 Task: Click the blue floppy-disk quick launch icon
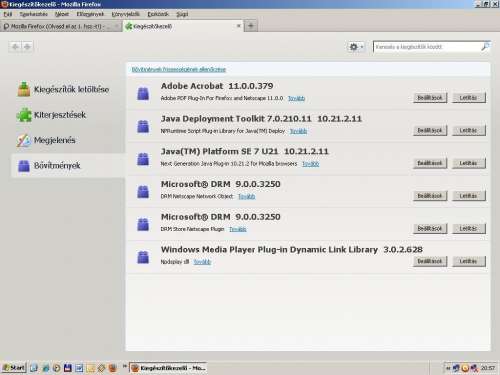68,368
